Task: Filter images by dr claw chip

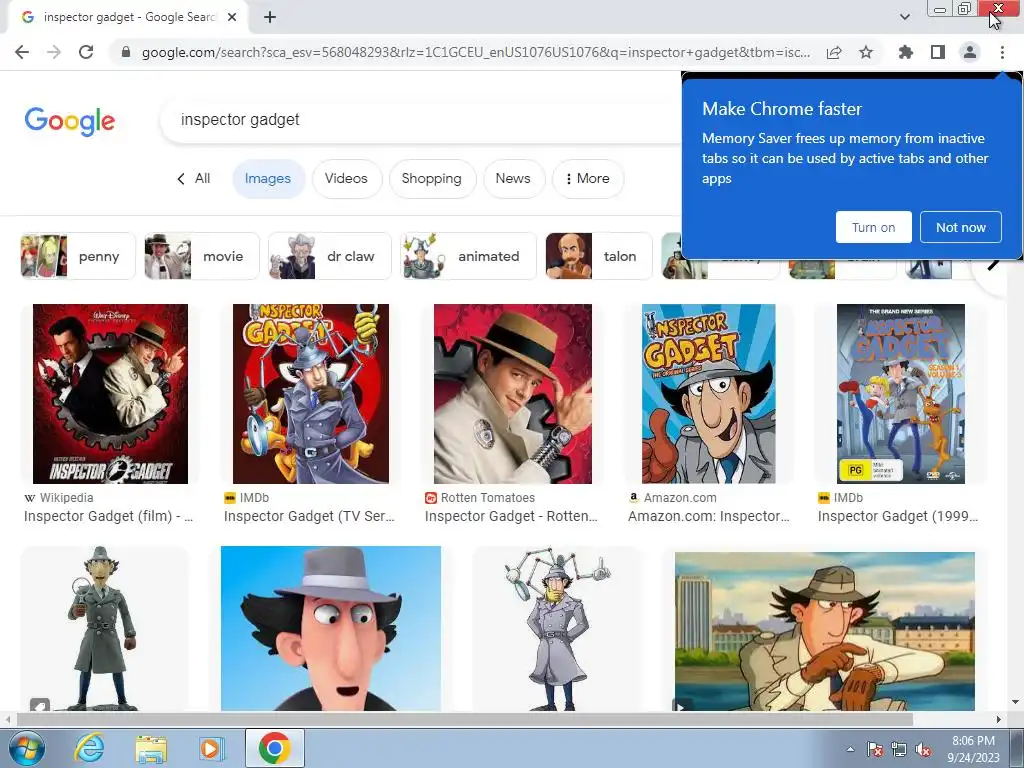Action: point(329,256)
